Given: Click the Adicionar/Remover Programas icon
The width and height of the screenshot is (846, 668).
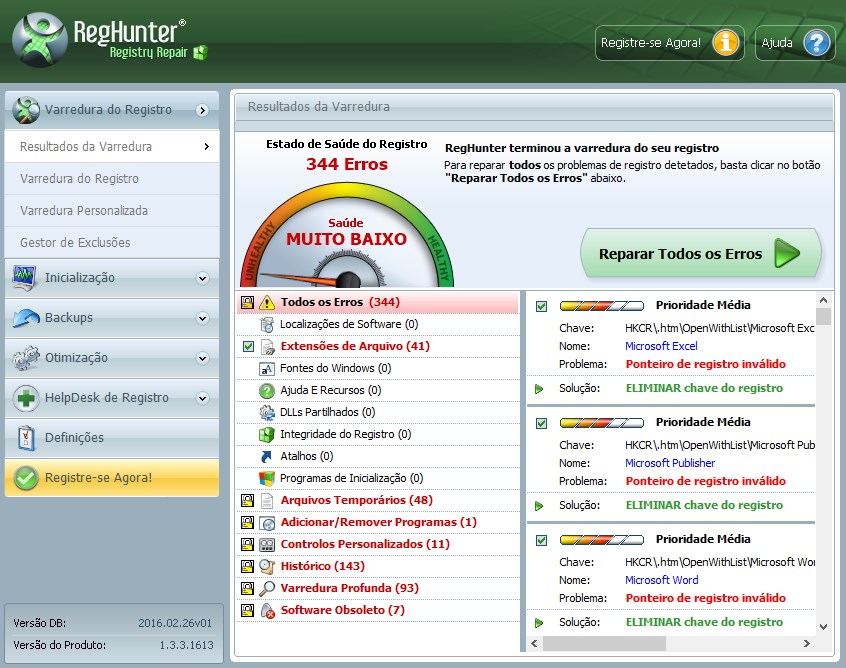Looking at the screenshot, I should pyautogui.click(x=267, y=523).
